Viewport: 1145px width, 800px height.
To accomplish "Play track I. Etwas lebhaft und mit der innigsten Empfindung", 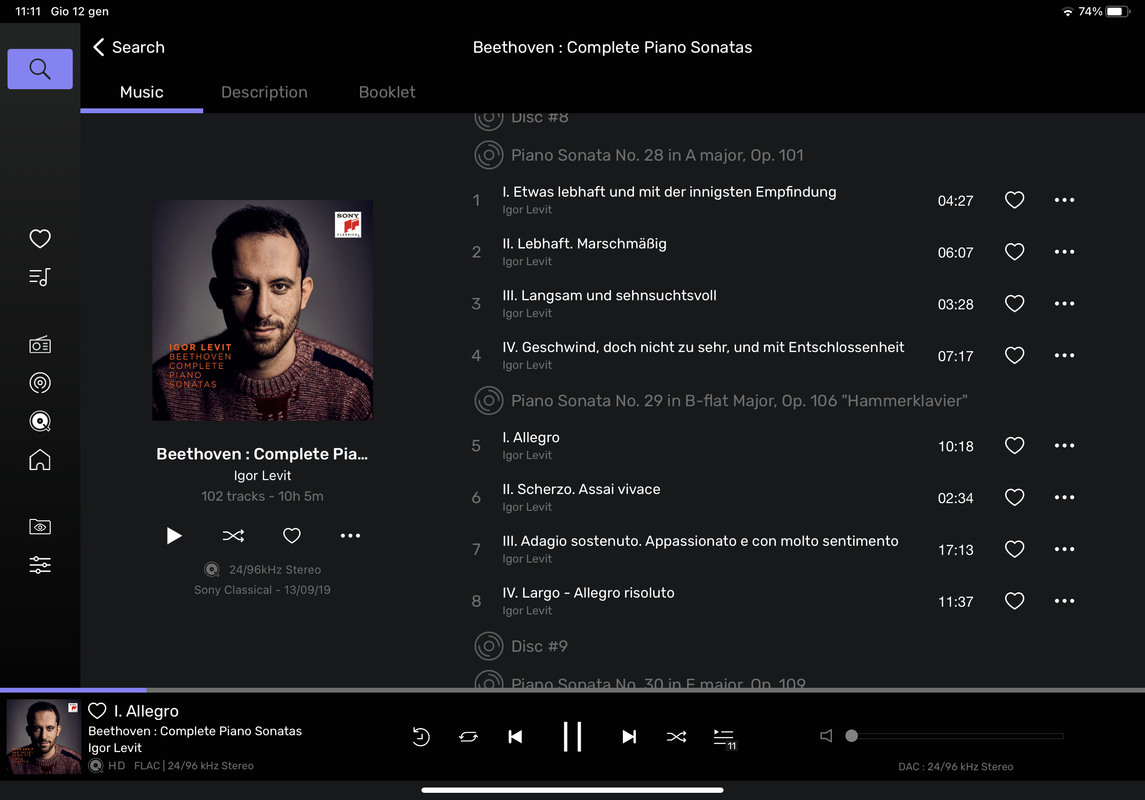I will (x=669, y=192).
